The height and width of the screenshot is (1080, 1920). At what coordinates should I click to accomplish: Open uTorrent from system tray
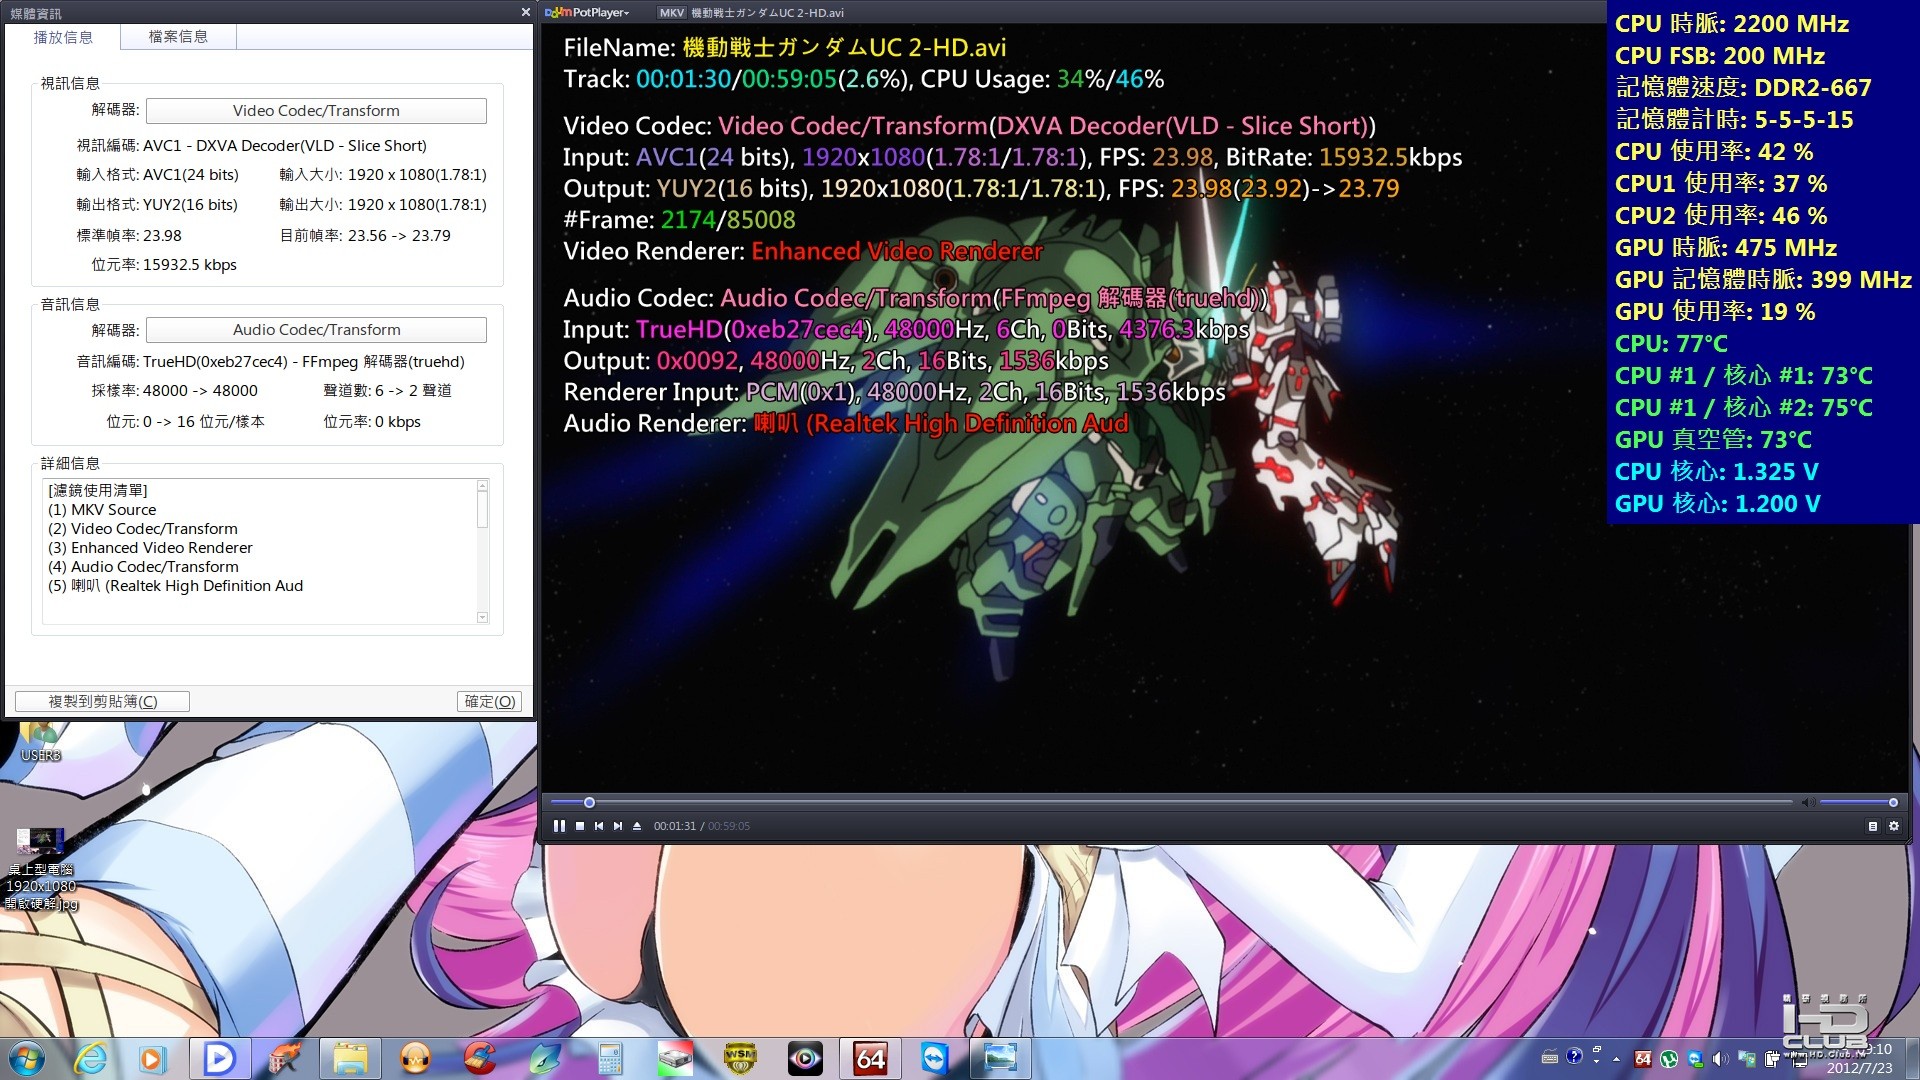(1669, 1058)
